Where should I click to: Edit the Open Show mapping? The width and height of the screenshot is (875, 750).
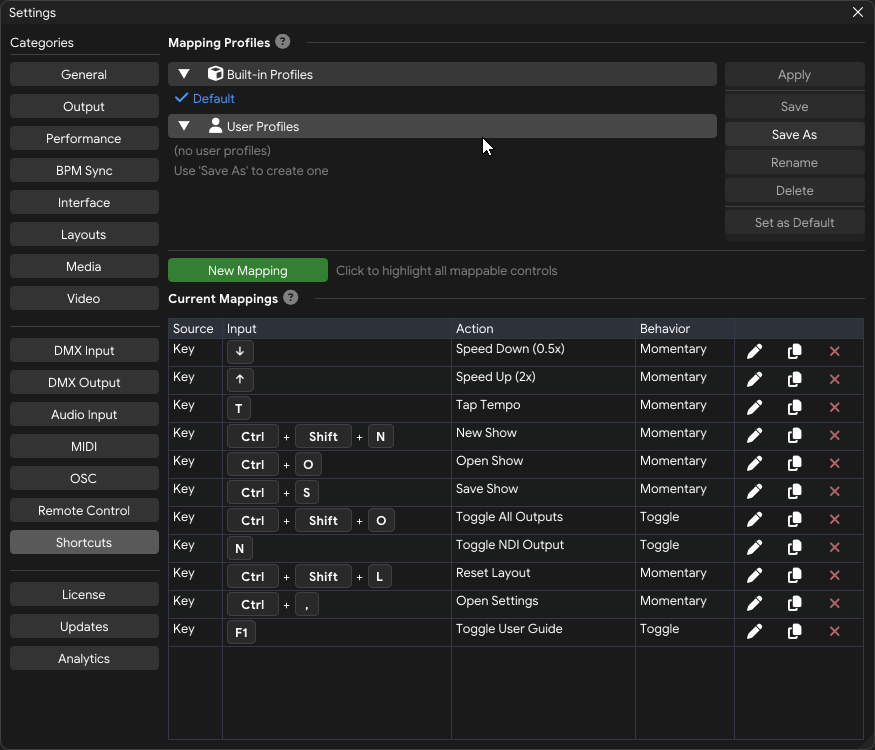(x=754, y=463)
